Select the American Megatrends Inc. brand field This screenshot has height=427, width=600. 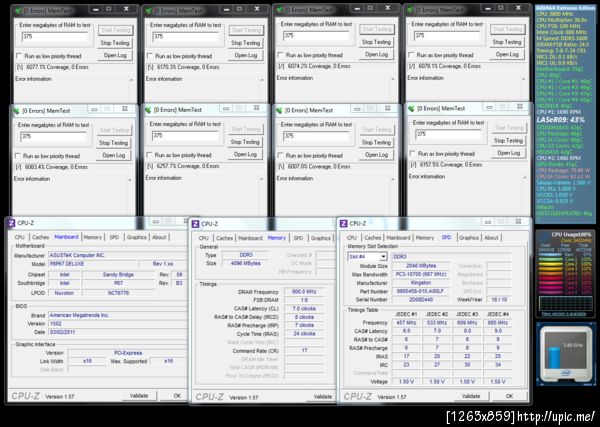pyautogui.click(x=117, y=315)
